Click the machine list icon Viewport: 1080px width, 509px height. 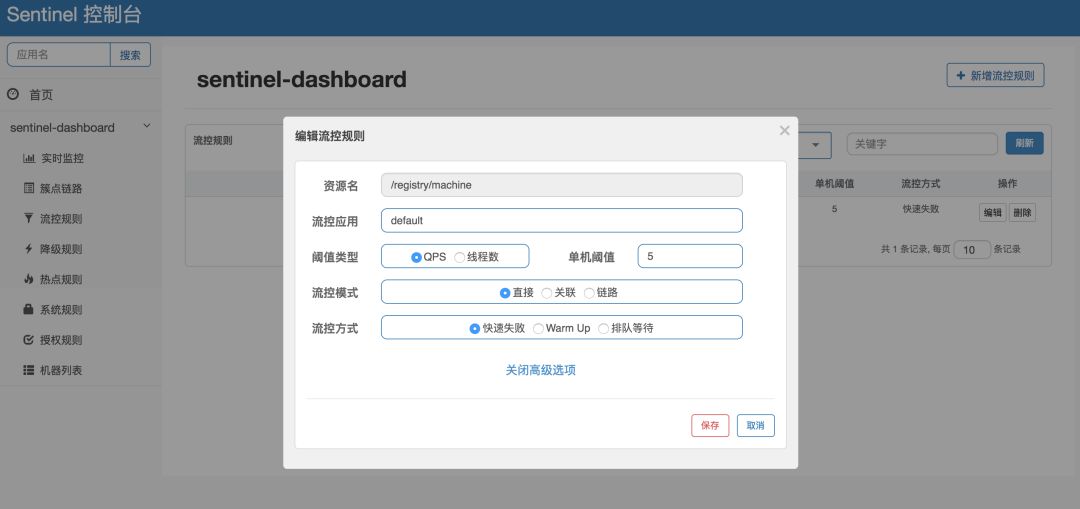coord(29,370)
